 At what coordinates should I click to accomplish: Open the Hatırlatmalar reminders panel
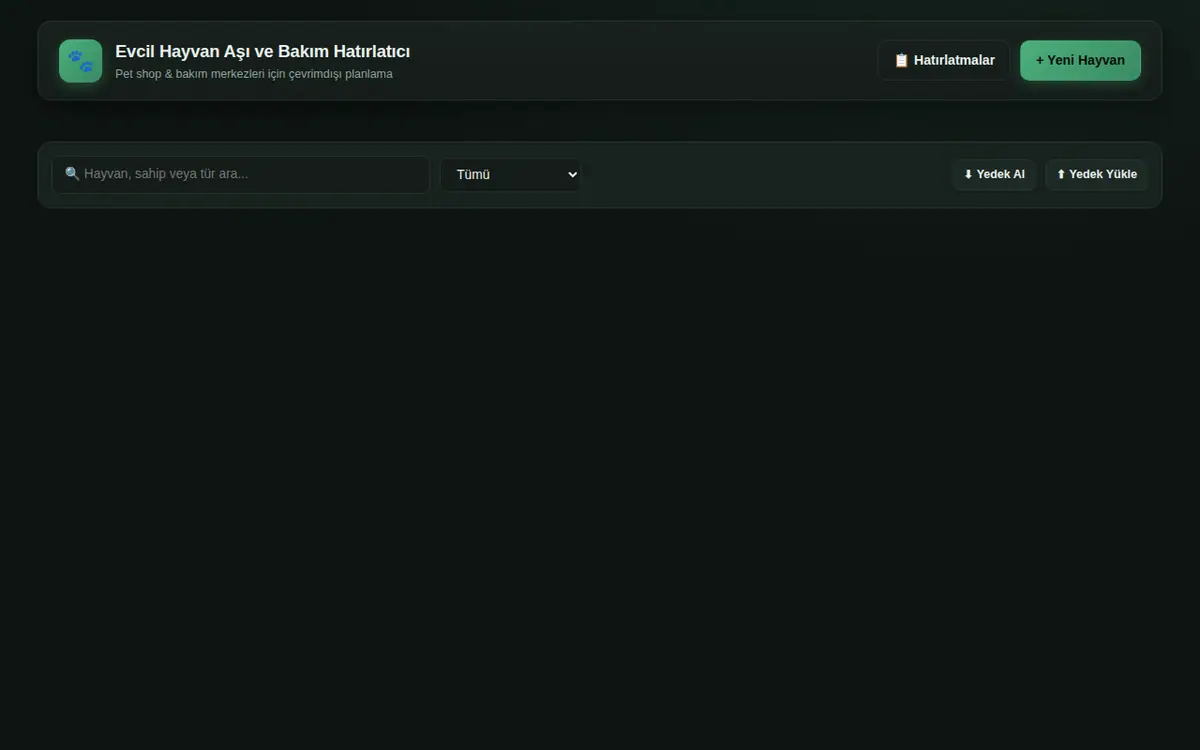click(944, 60)
